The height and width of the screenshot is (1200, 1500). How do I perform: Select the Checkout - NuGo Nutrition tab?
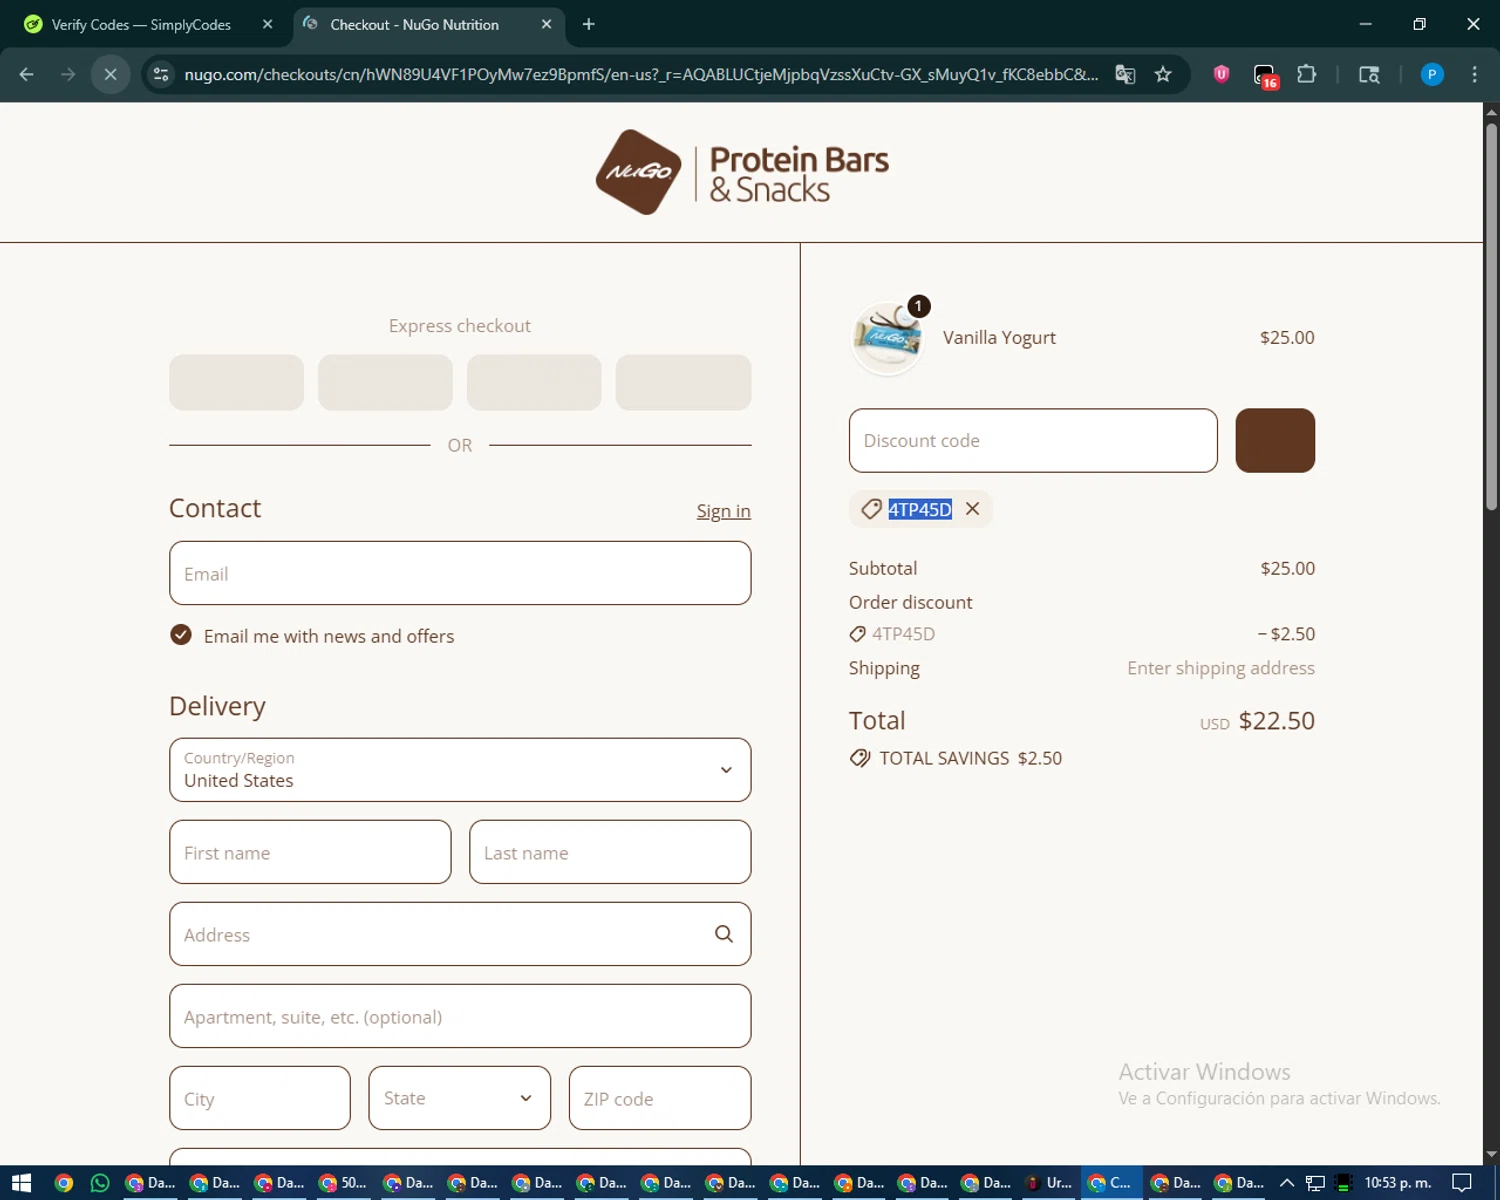(x=414, y=24)
